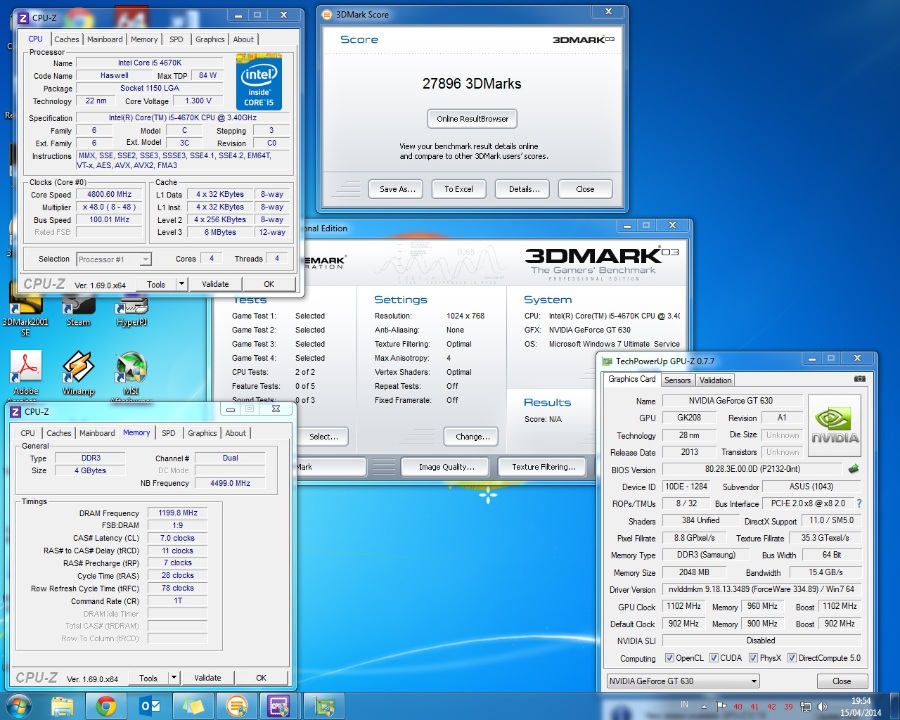Open Windows Explorer from the taskbar
Screen dimensions: 900x720
pyautogui.click(x=63, y=706)
